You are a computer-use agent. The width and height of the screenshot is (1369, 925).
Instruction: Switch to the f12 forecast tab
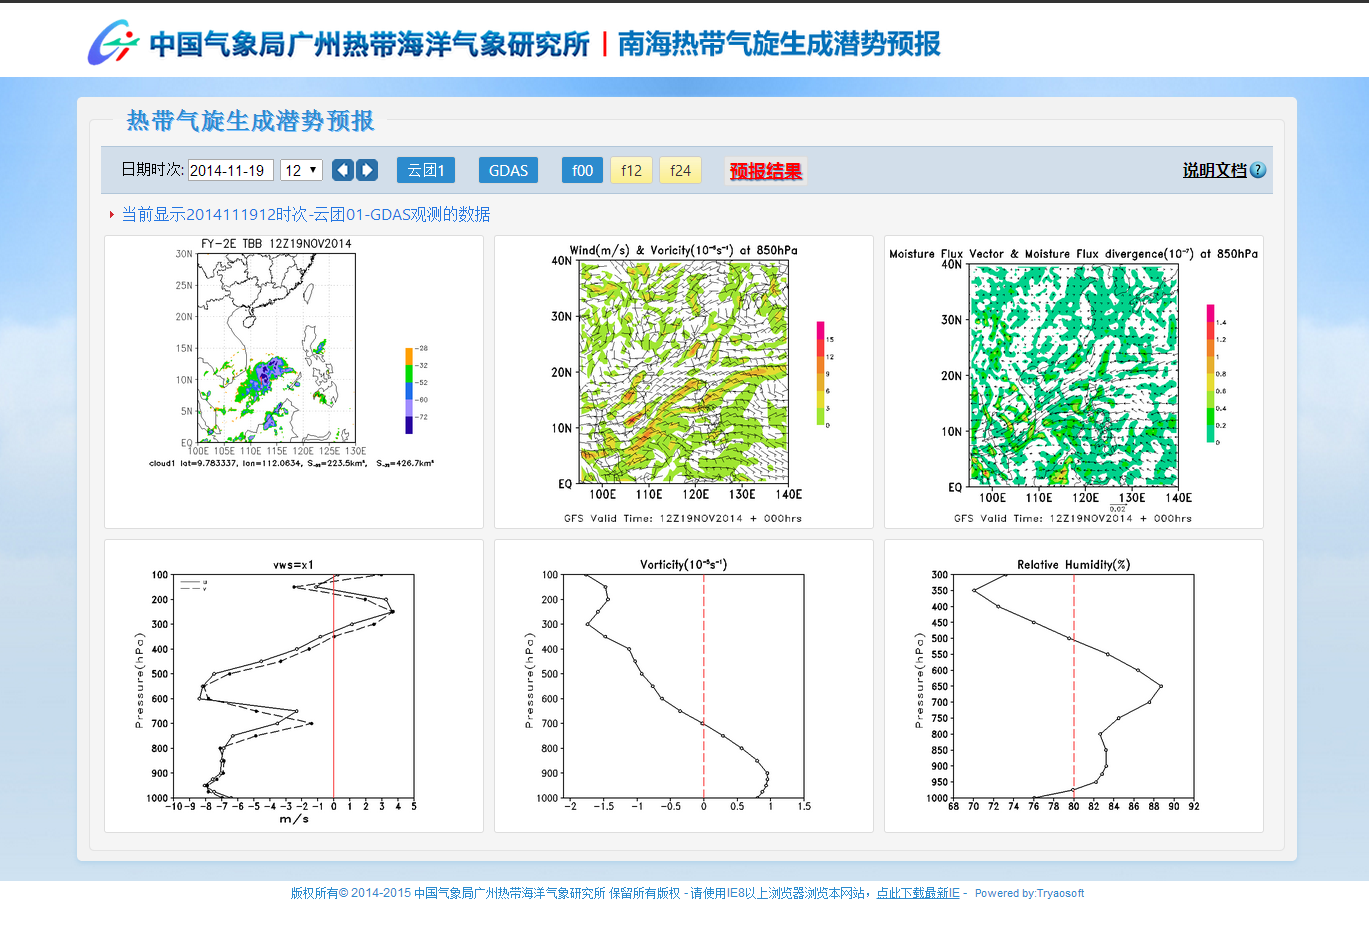pyautogui.click(x=631, y=170)
